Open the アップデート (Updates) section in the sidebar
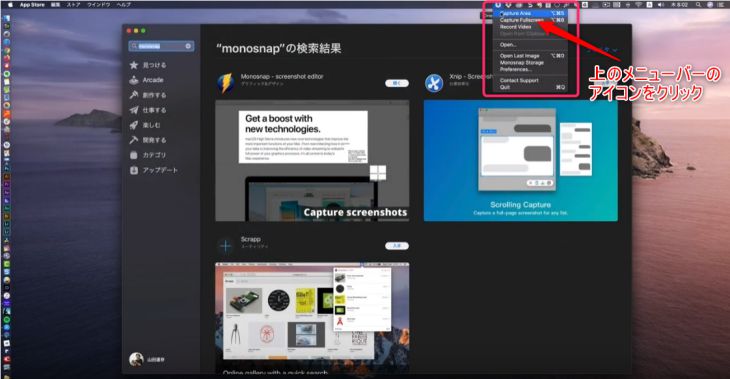The height and width of the screenshot is (379, 730). (x=154, y=170)
